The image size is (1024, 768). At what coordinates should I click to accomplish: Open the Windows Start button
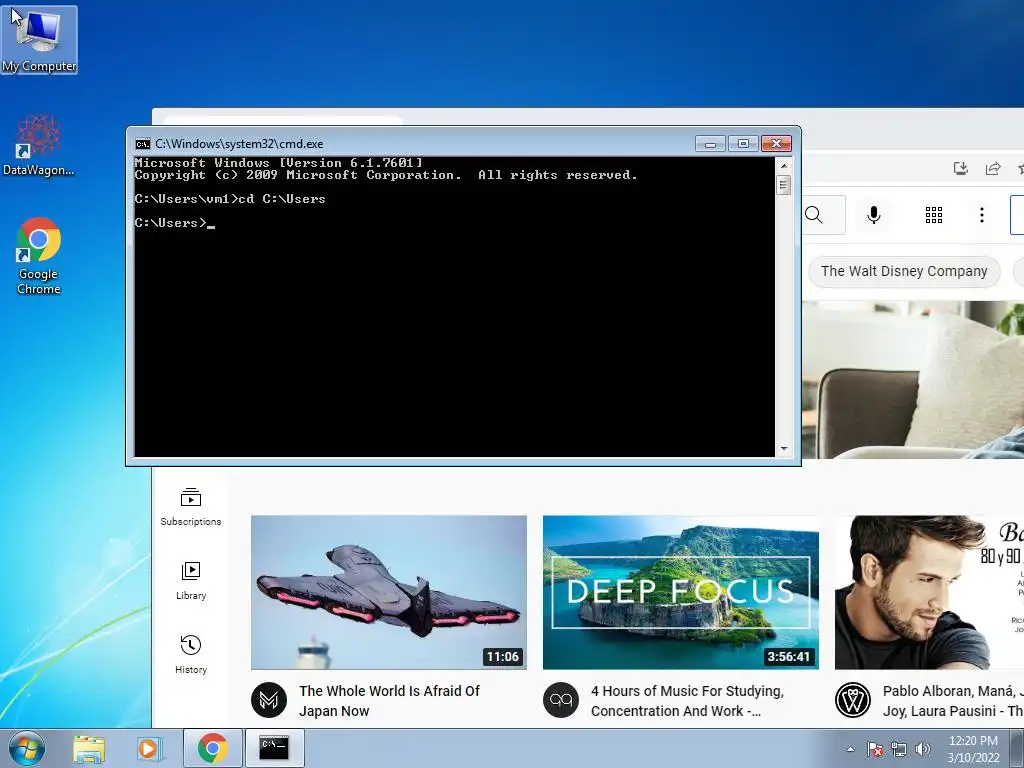27,748
